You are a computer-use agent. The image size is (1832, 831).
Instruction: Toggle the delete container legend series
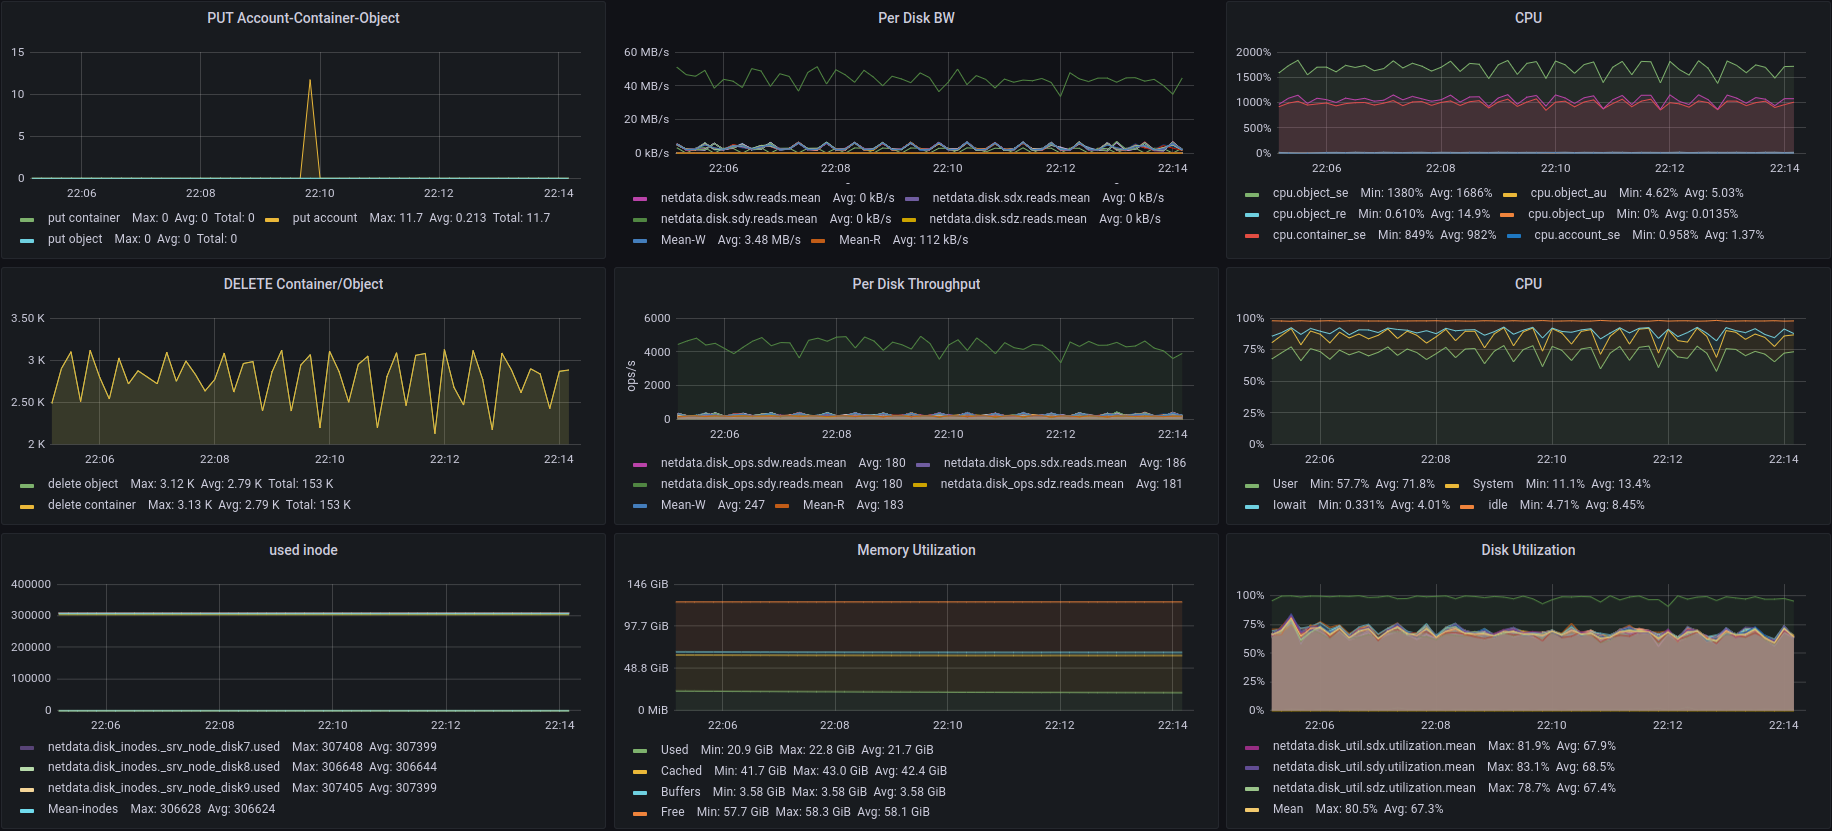pos(91,505)
